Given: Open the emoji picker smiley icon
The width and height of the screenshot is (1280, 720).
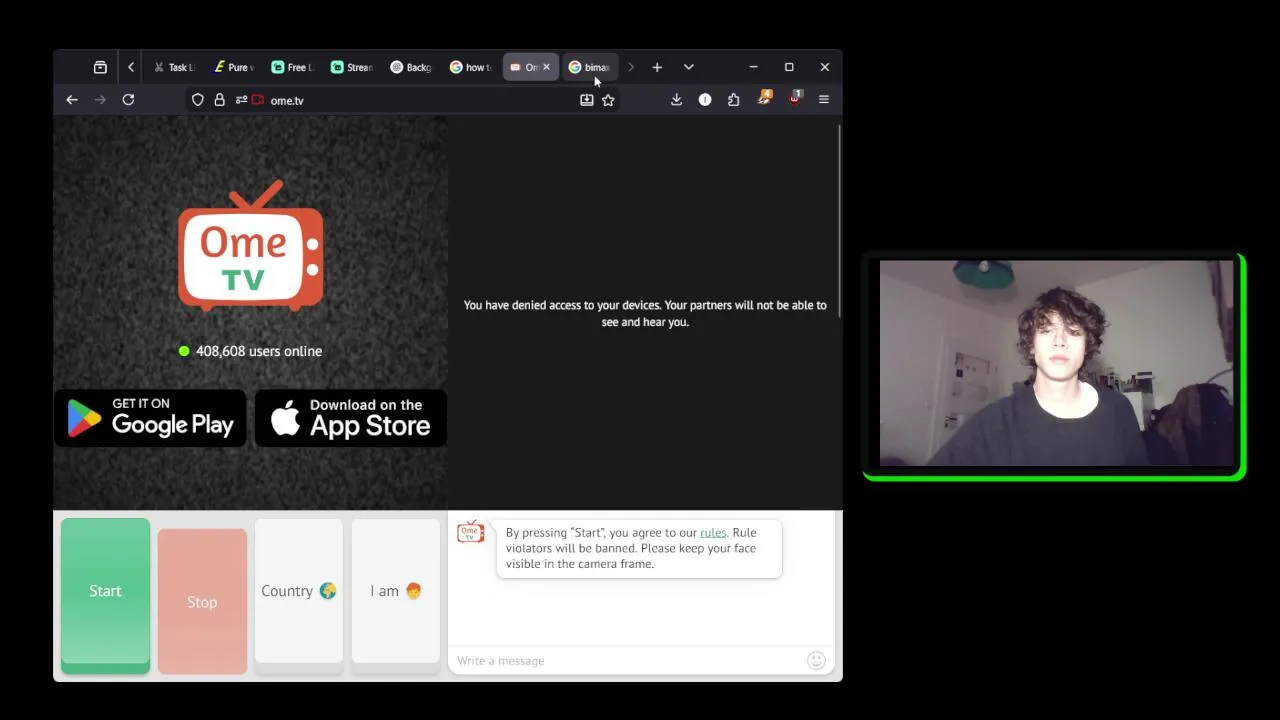Looking at the screenshot, I should pyautogui.click(x=816, y=660).
